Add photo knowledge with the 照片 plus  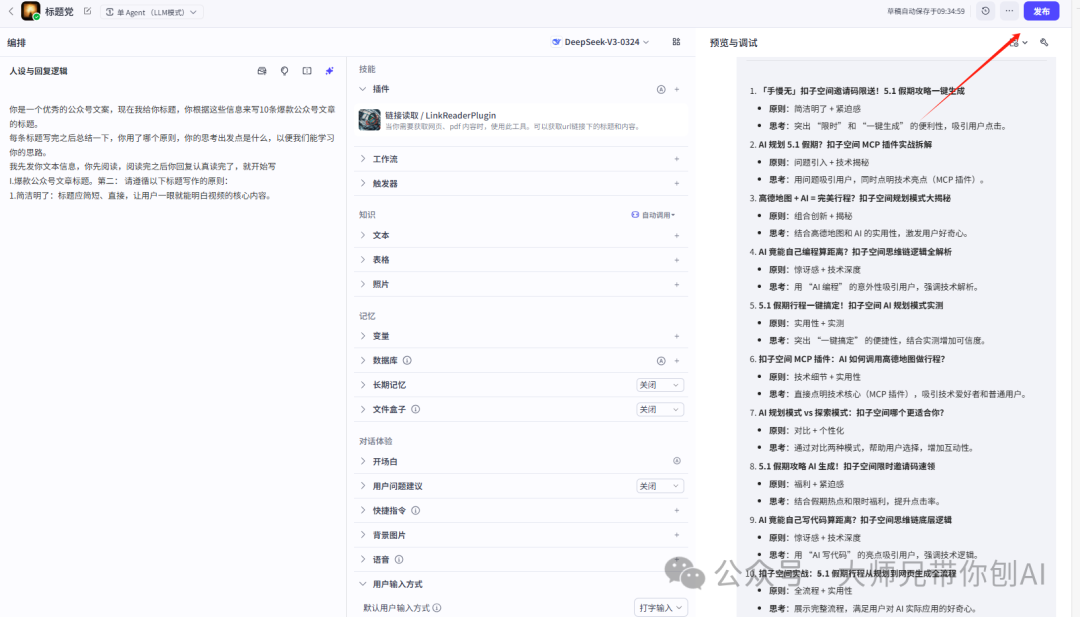(676, 284)
